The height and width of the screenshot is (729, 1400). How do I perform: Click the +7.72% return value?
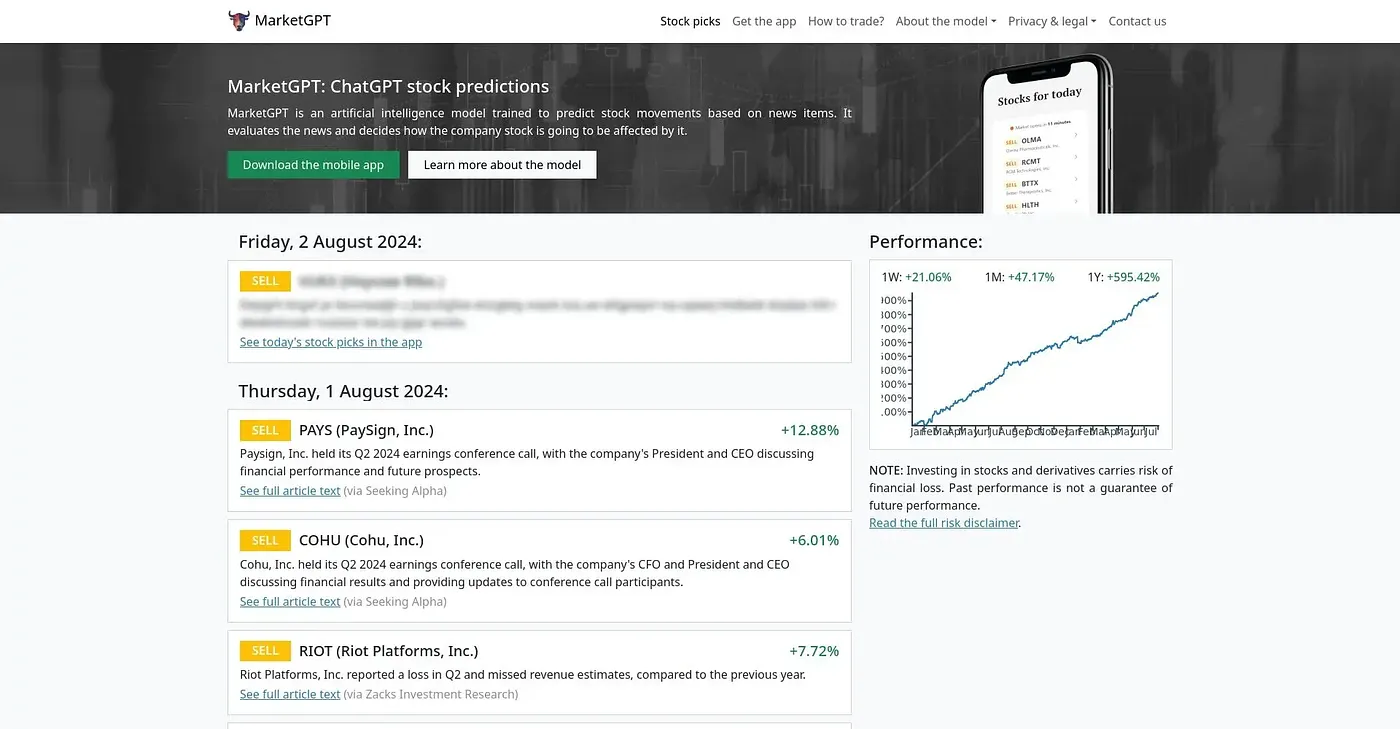point(814,651)
